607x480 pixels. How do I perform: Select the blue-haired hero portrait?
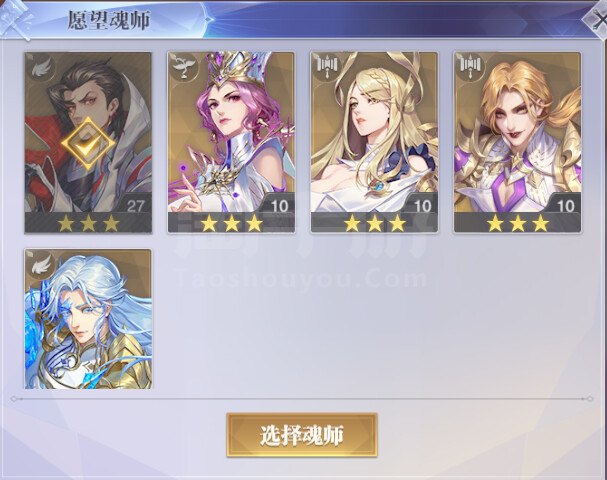click(x=88, y=319)
